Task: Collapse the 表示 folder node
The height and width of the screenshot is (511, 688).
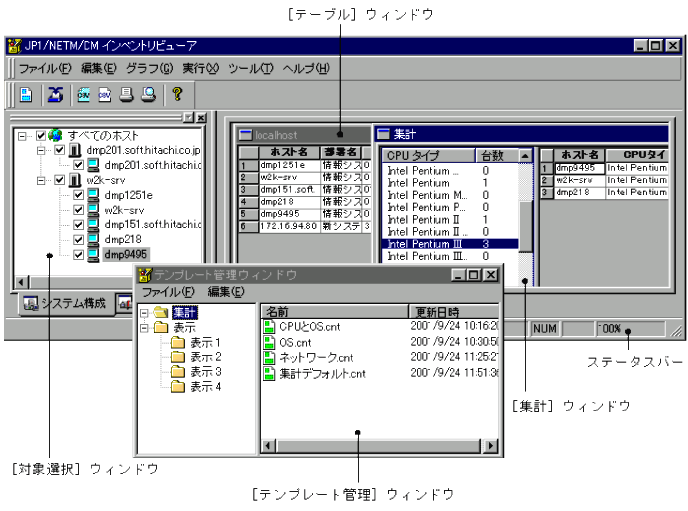Action: pos(144,328)
